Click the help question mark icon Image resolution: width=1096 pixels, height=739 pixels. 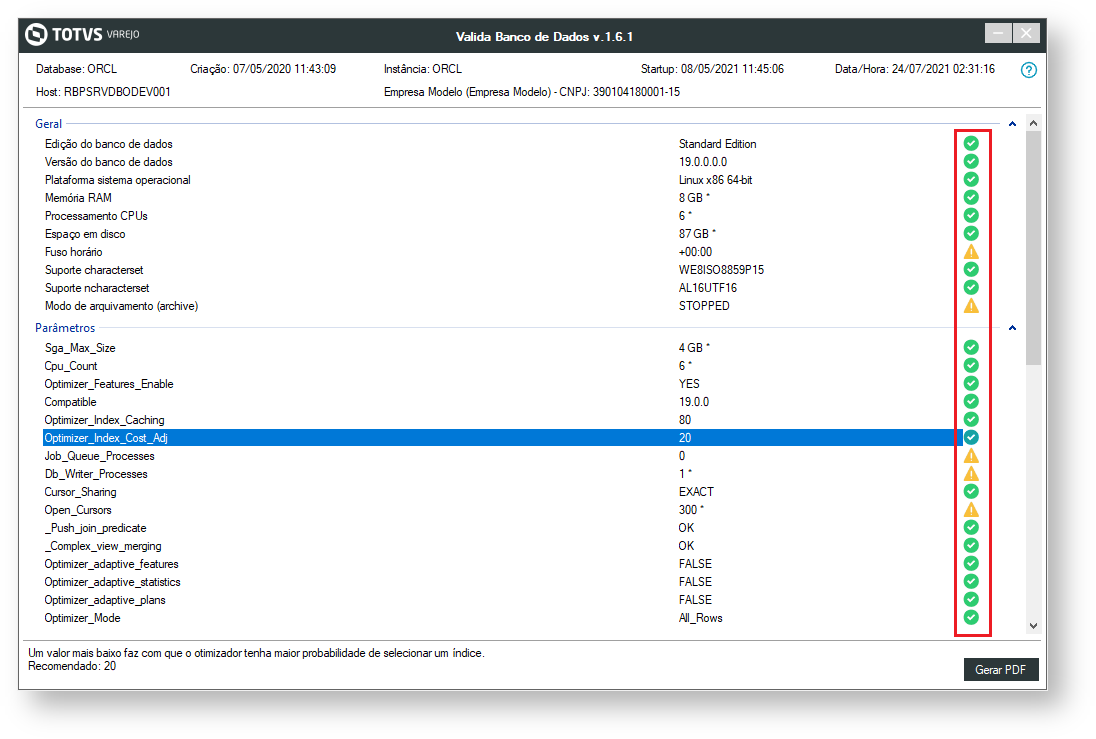(x=1028, y=70)
